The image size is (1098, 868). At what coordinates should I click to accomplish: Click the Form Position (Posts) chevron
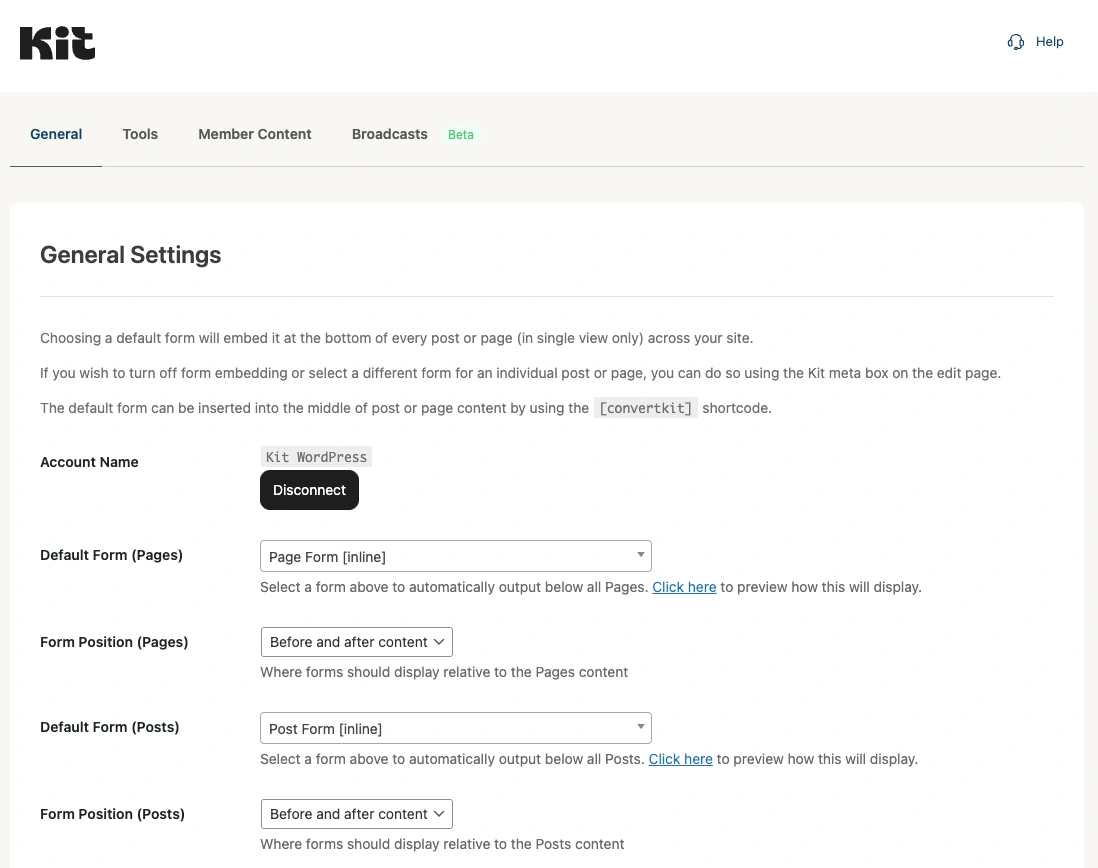438,813
